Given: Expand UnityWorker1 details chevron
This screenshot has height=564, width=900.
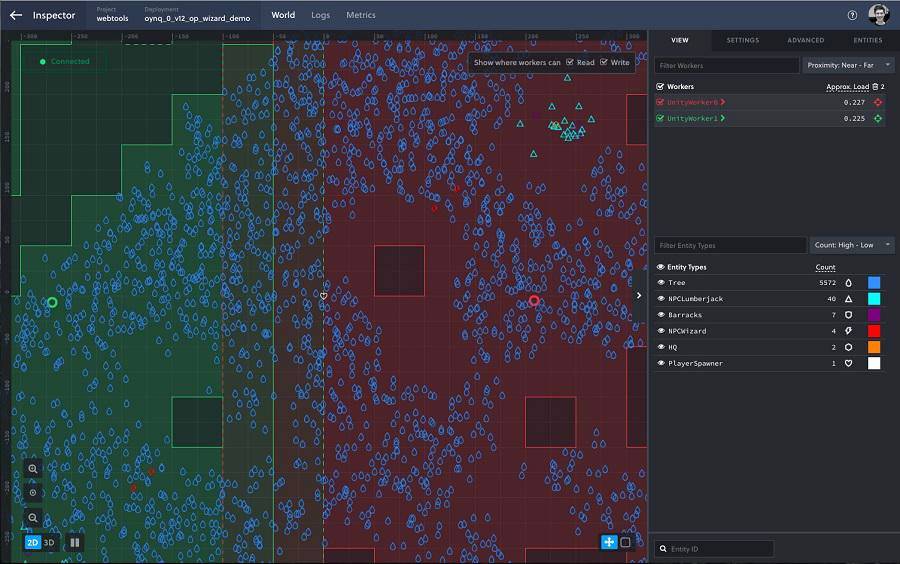Looking at the screenshot, I should pyautogui.click(x=723, y=118).
